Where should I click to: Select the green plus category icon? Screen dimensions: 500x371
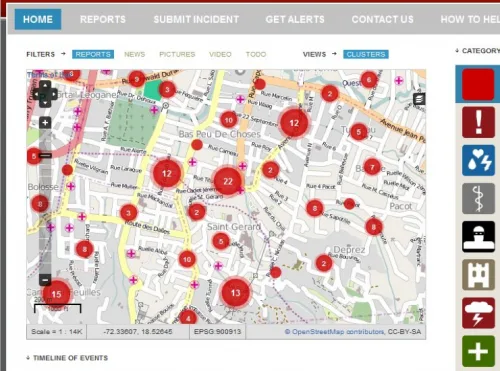[x=478, y=351]
